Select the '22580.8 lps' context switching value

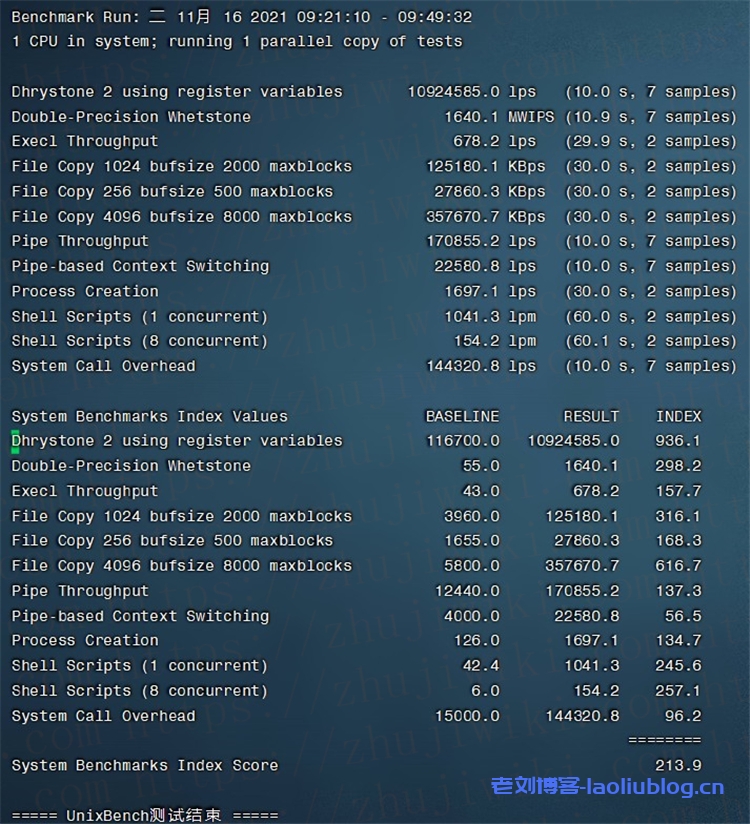[485, 266]
